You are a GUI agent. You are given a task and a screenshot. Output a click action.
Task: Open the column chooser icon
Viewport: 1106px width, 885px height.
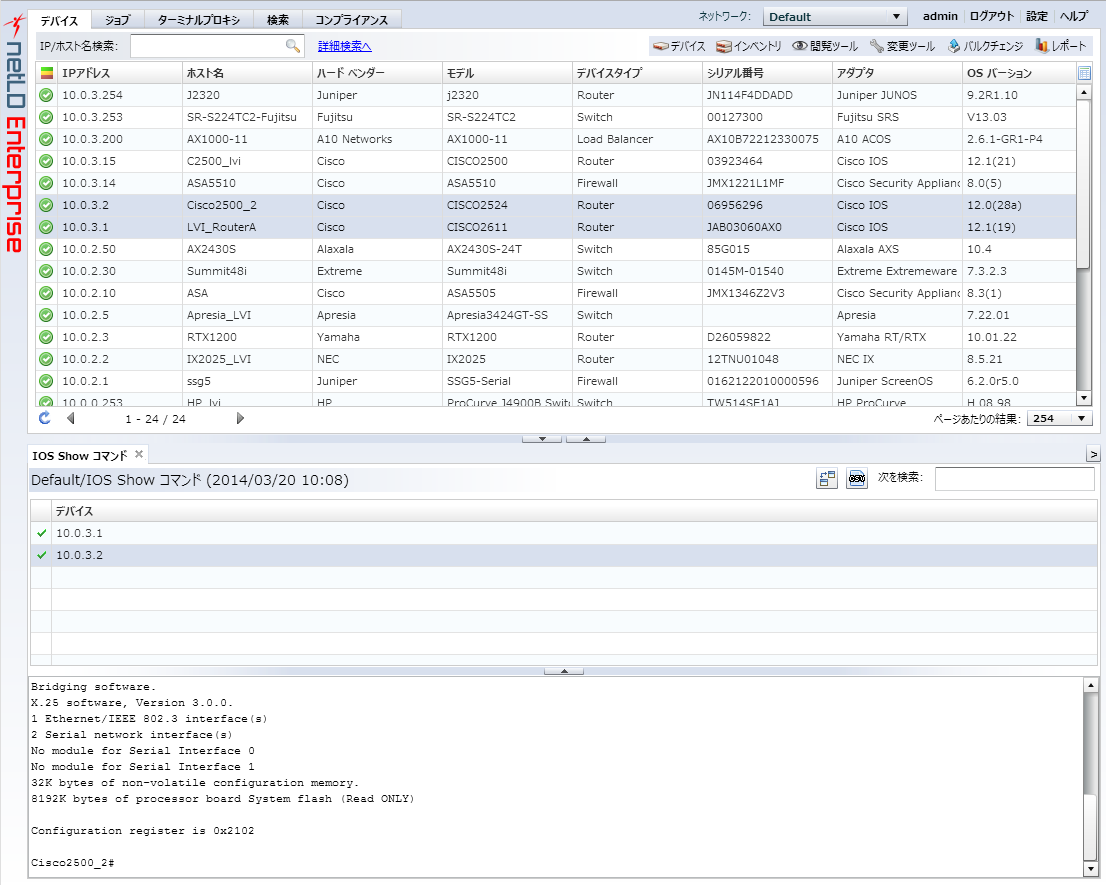[1084, 73]
